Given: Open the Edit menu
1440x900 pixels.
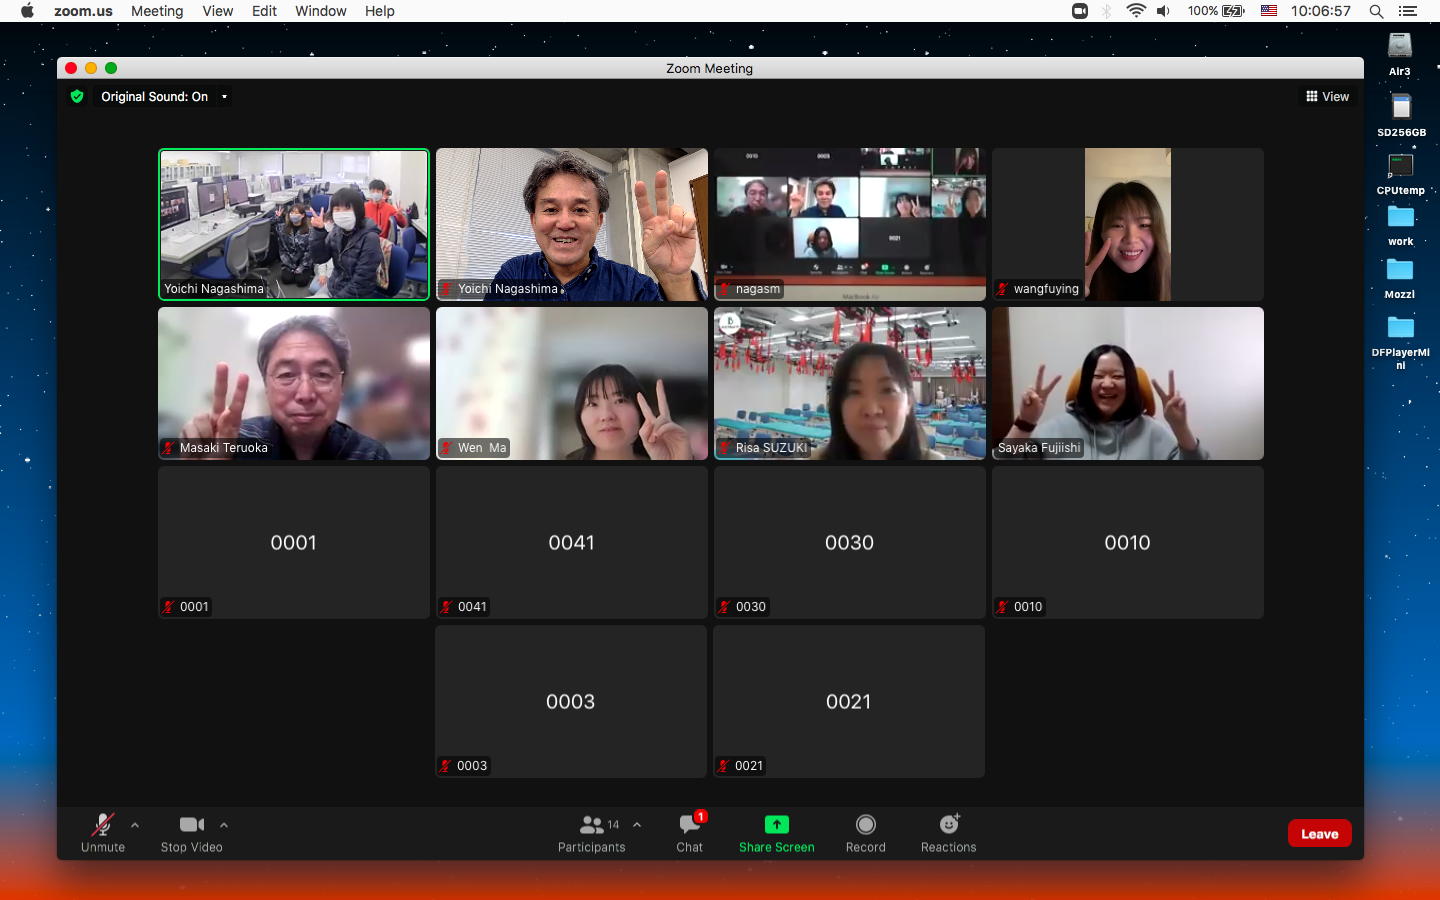Looking at the screenshot, I should 264,11.
